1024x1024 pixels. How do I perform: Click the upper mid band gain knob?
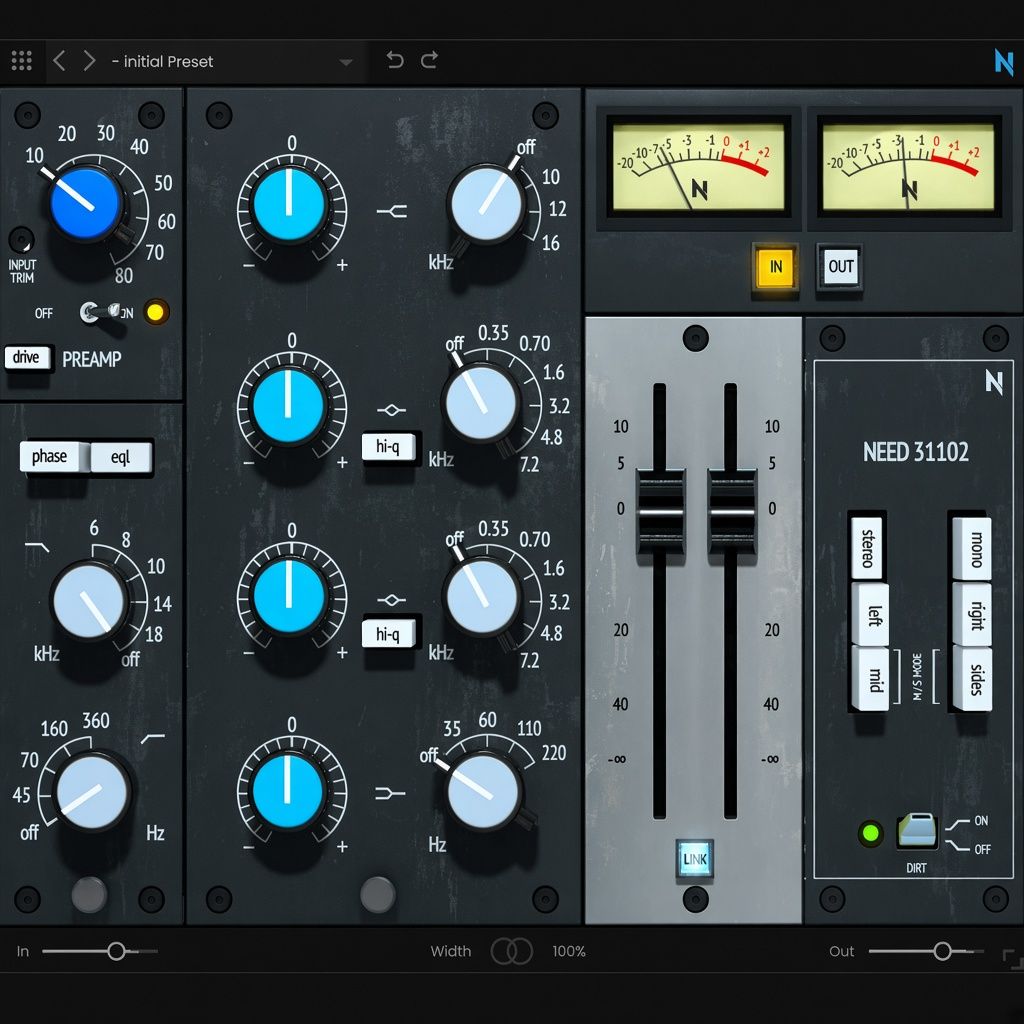(289, 405)
